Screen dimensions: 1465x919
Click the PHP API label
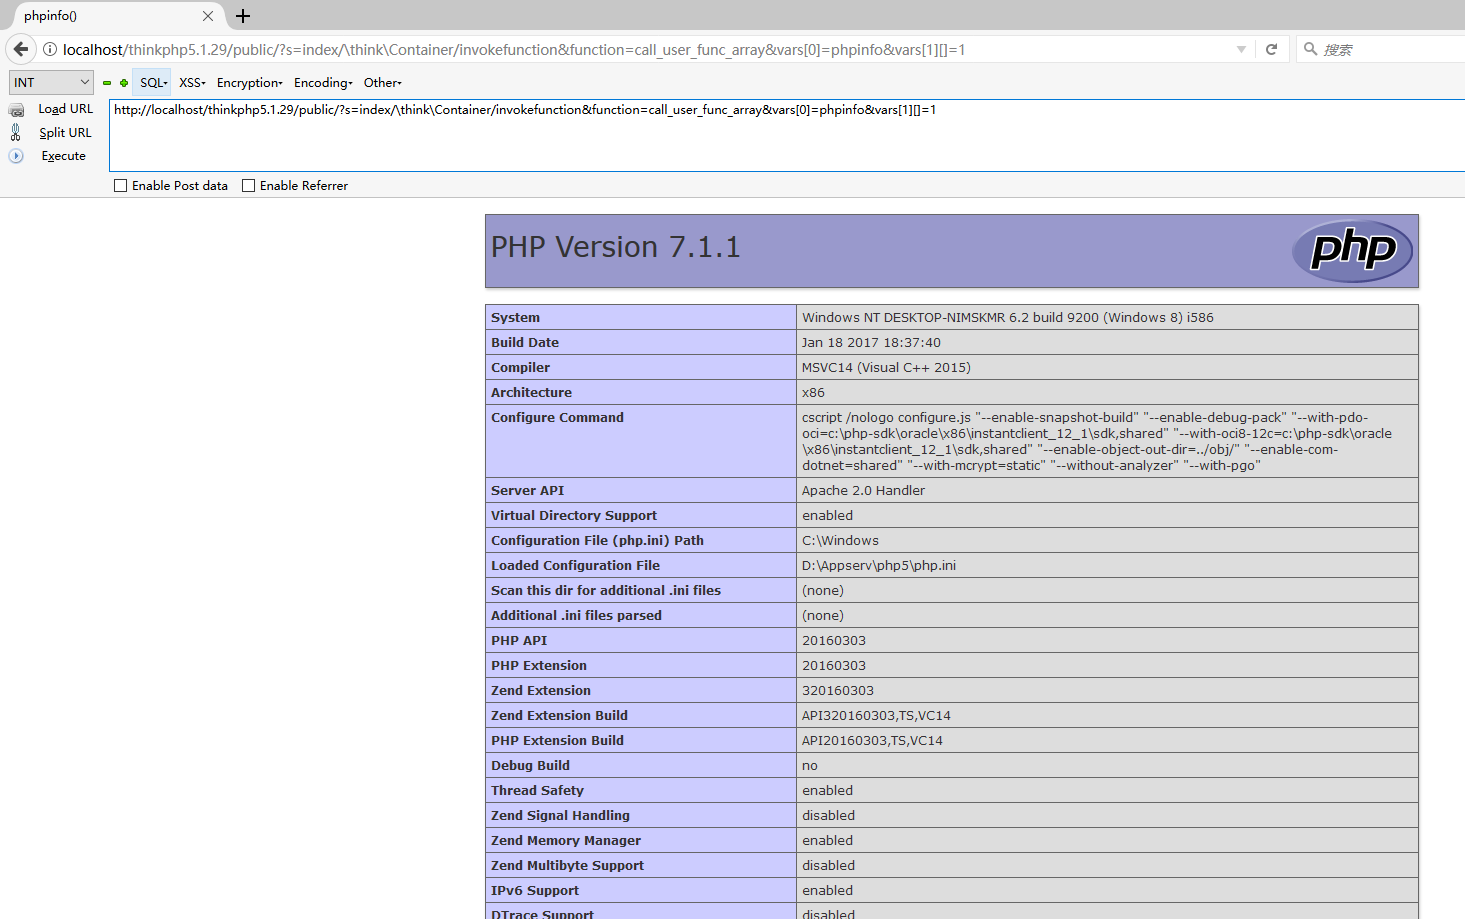519,641
